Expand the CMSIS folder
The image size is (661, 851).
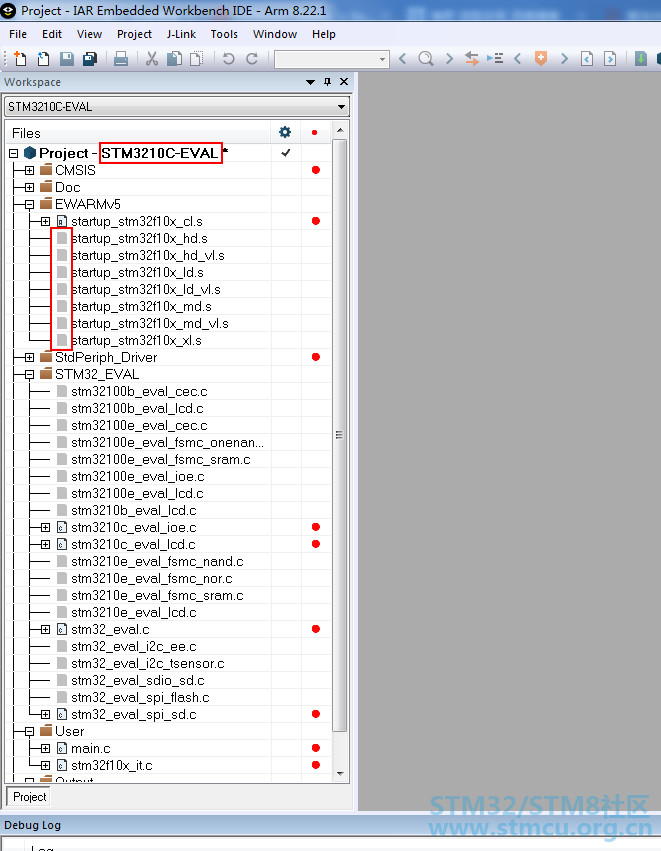(x=29, y=170)
